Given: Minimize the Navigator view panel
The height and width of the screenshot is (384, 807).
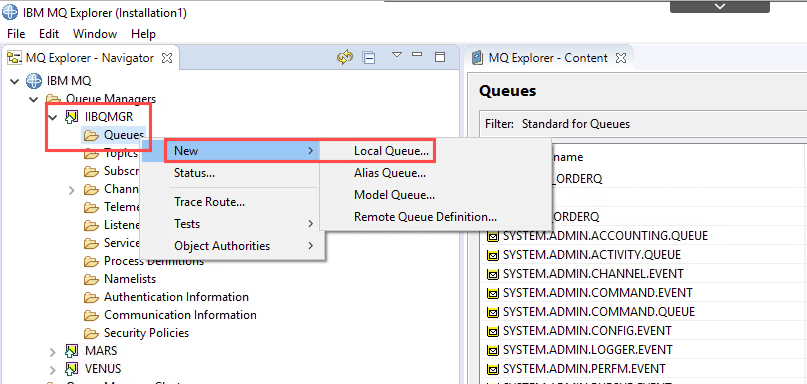Looking at the screenshot, I should tap(417, 54).
